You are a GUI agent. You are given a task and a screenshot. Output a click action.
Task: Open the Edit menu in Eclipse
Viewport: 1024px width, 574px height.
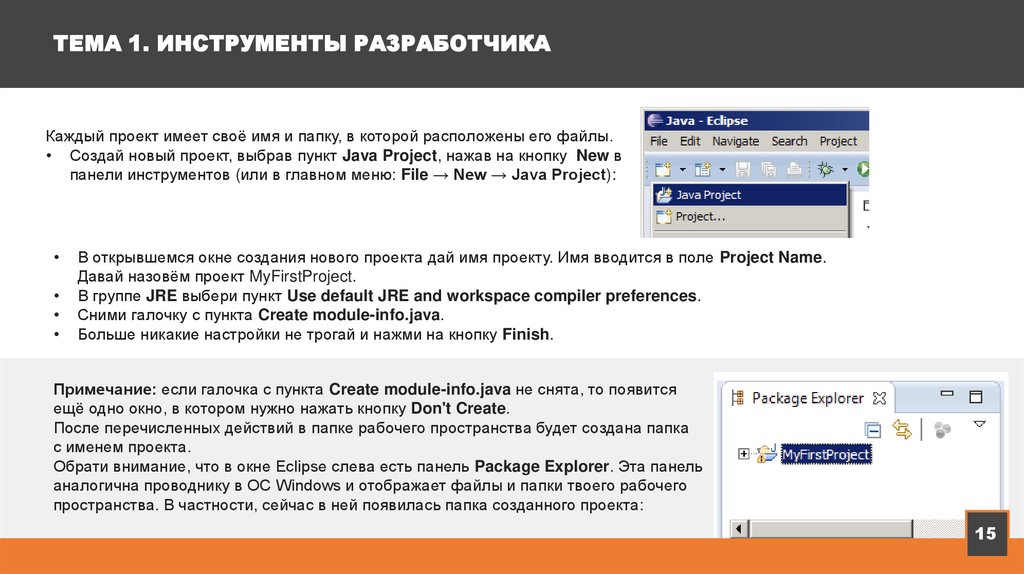(690, 141)
